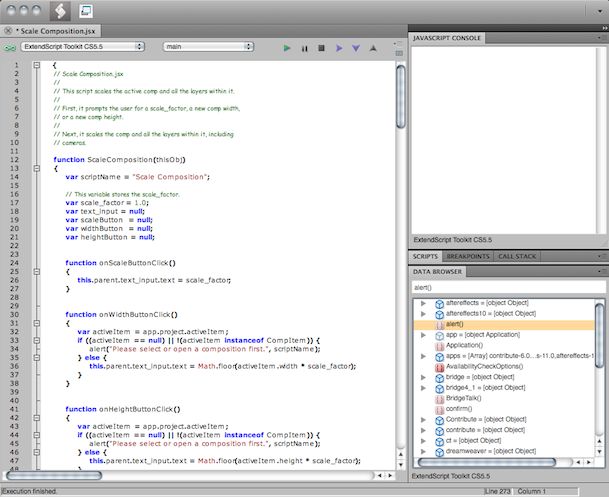Click the 'Execution finished.' status message

coord(30,492)
